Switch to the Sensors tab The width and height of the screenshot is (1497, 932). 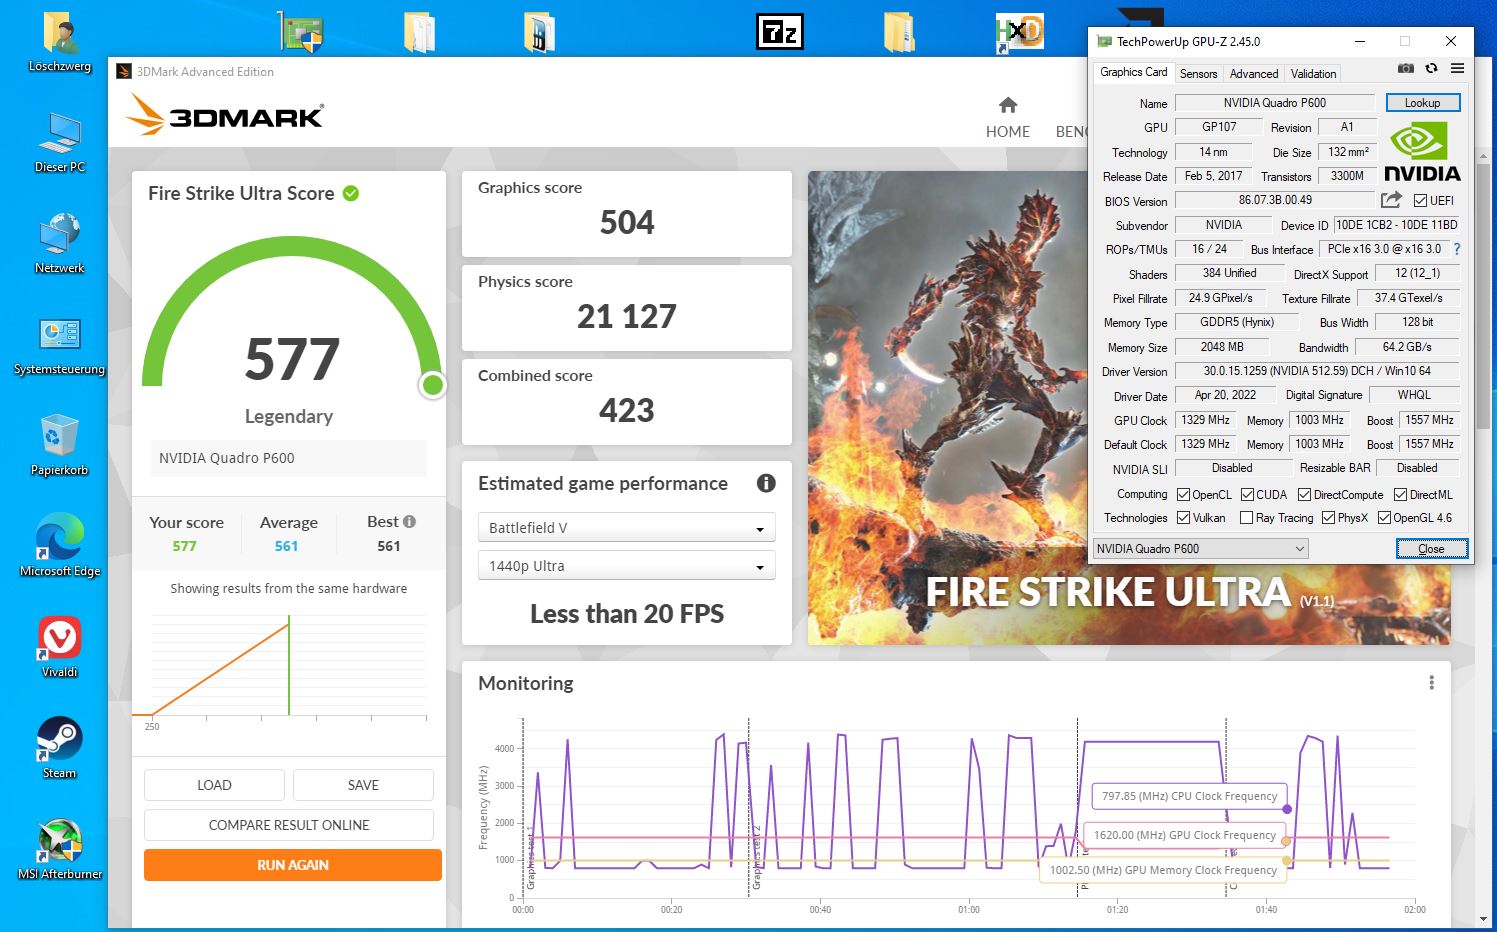[1198, 73]
